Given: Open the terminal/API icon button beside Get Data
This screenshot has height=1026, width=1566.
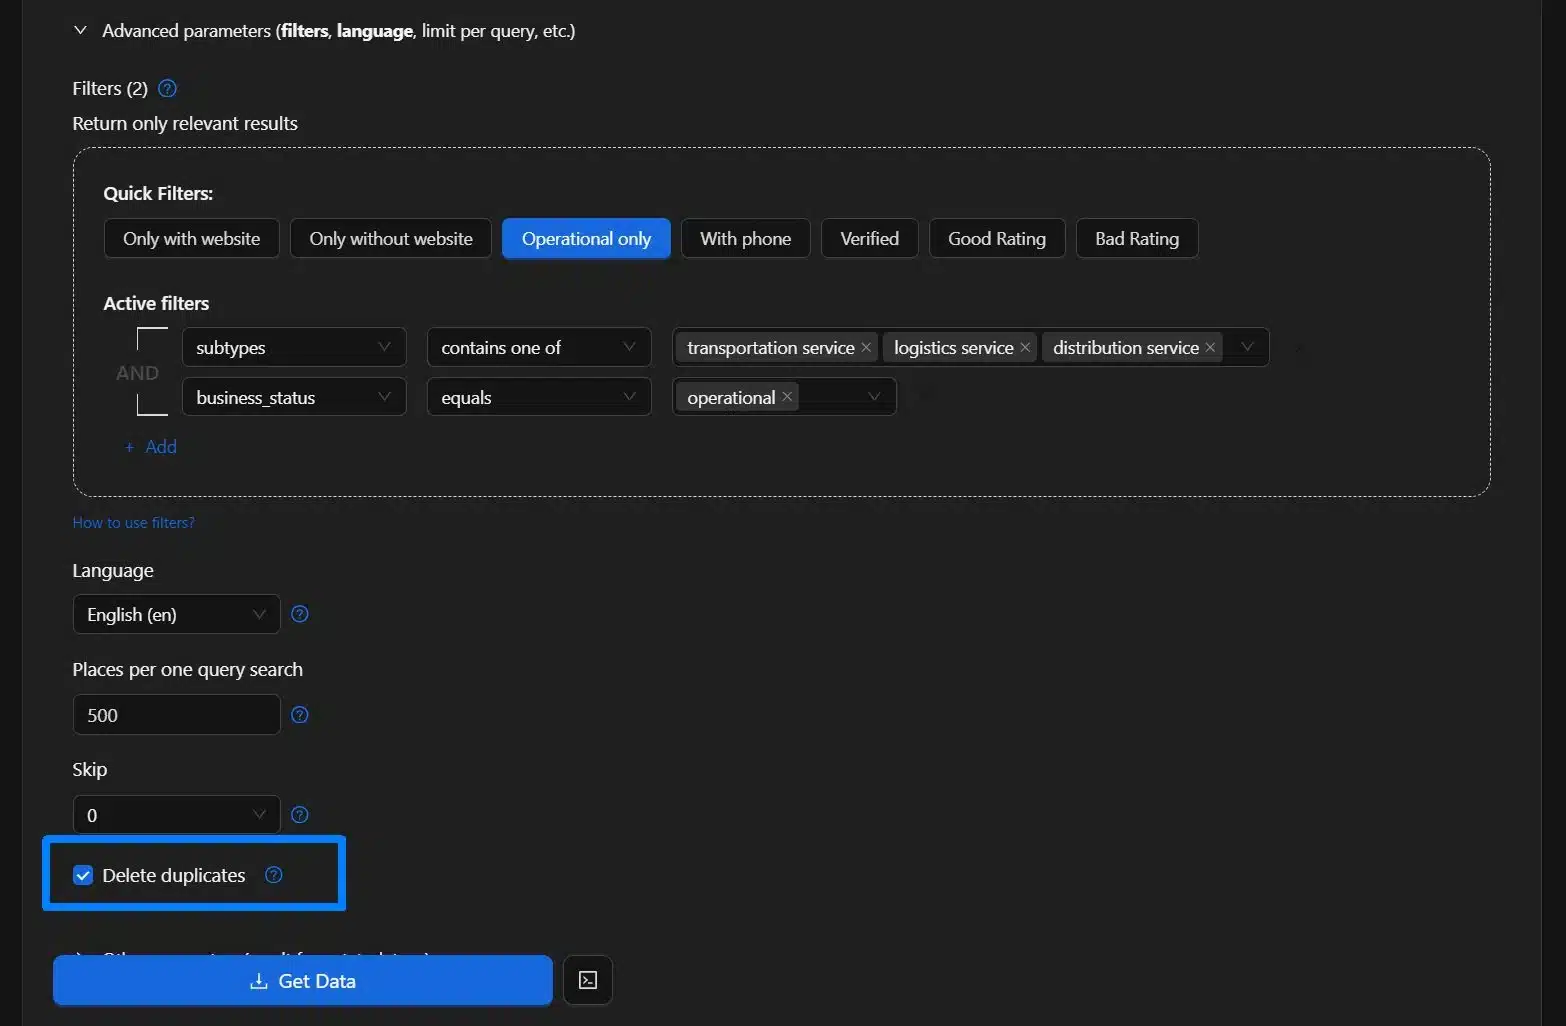Looking at the screenshot, I should coord(588,980).
